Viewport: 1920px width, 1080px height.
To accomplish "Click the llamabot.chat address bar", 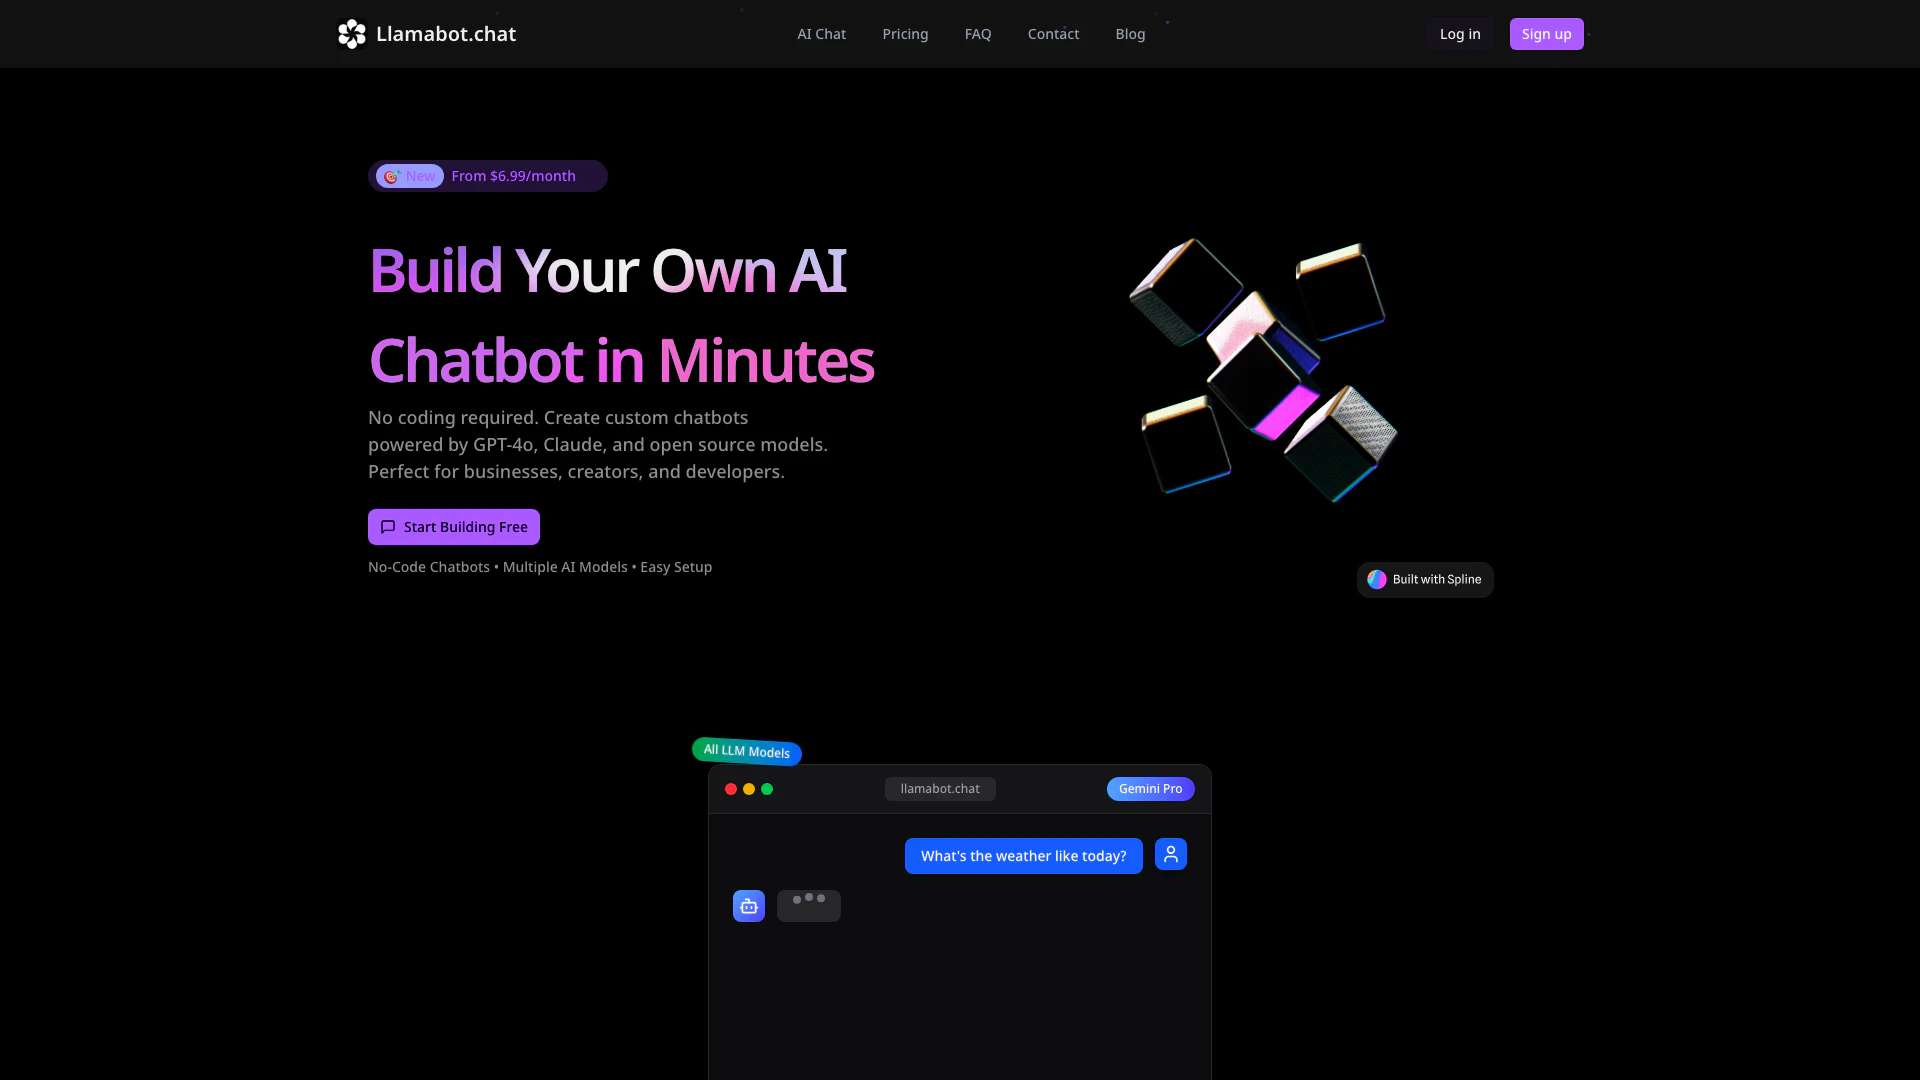I will tap(940, 789).
